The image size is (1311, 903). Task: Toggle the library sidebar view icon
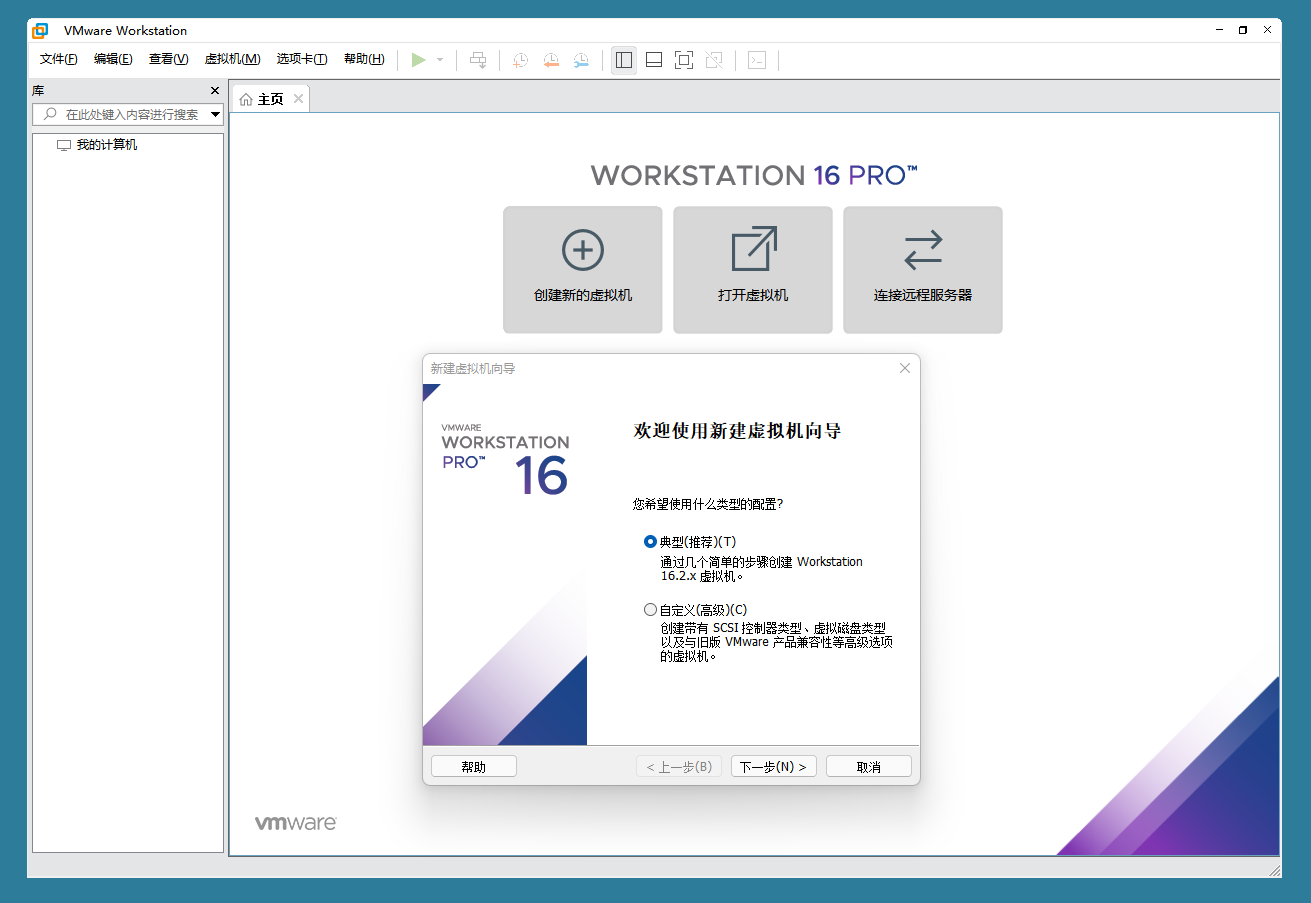pos(624,60)
